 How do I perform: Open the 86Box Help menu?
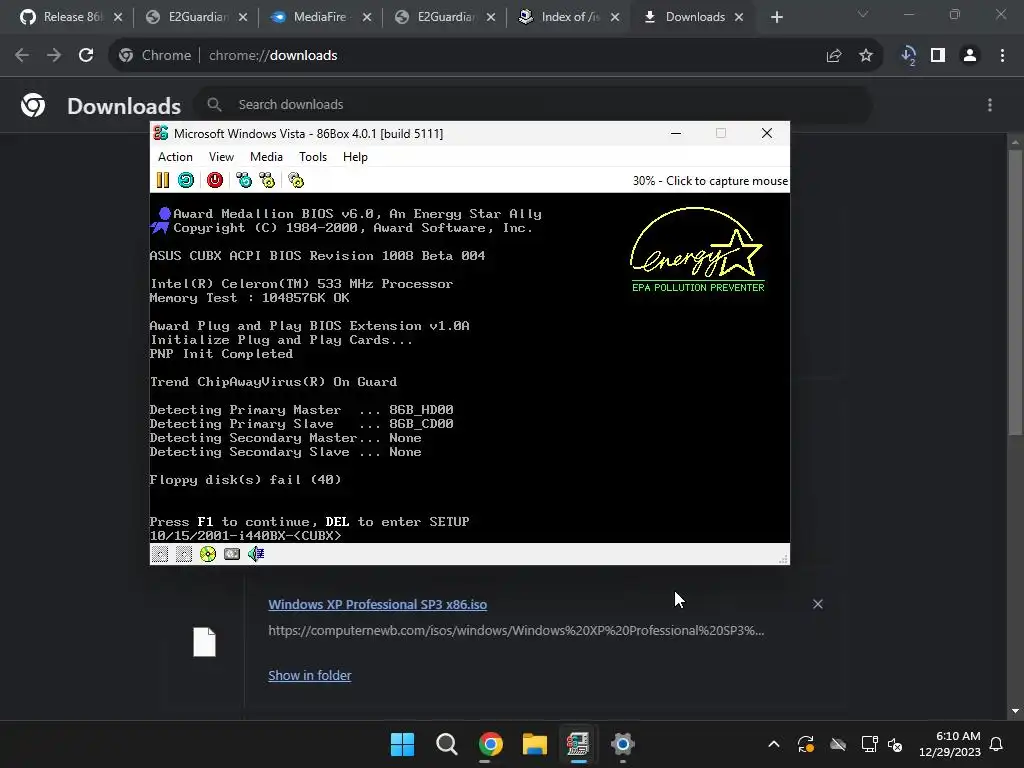[x=355, y=157]
